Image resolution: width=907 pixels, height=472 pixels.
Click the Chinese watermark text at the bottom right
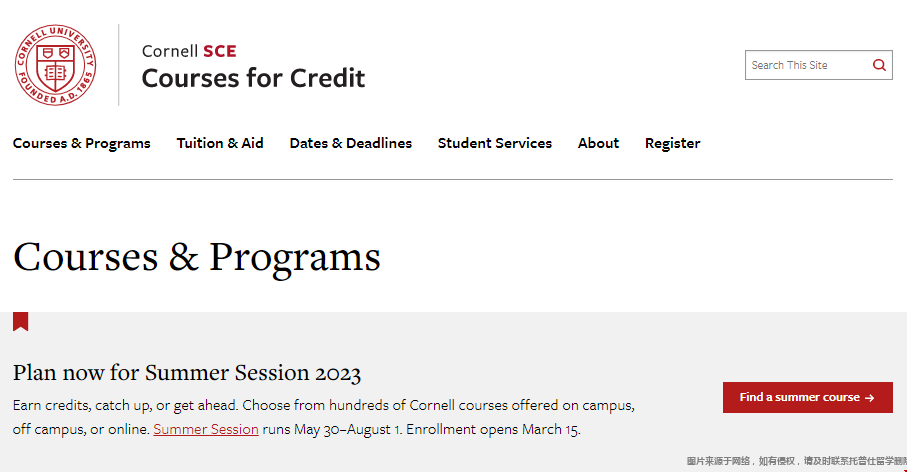point(795,461)
